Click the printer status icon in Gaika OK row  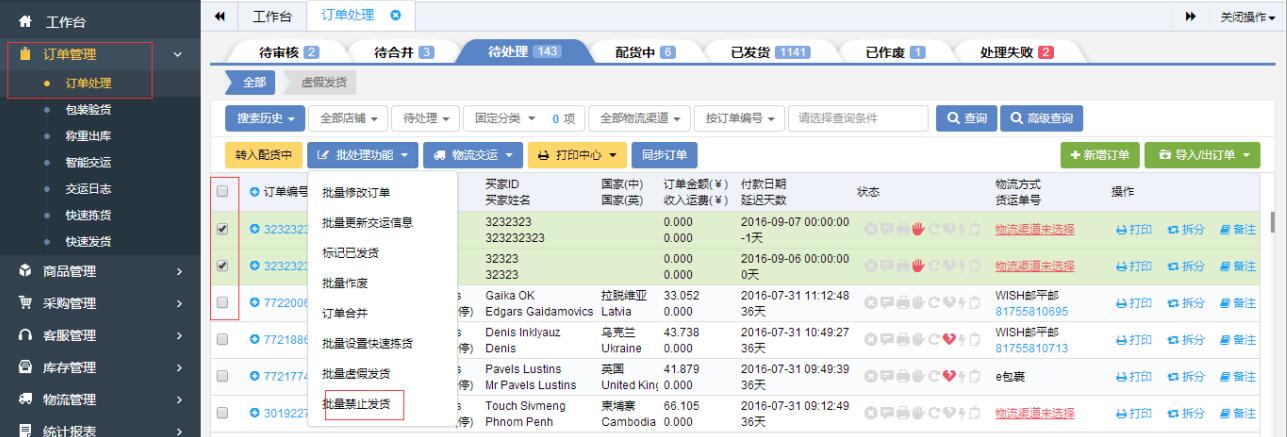[902, 302]
